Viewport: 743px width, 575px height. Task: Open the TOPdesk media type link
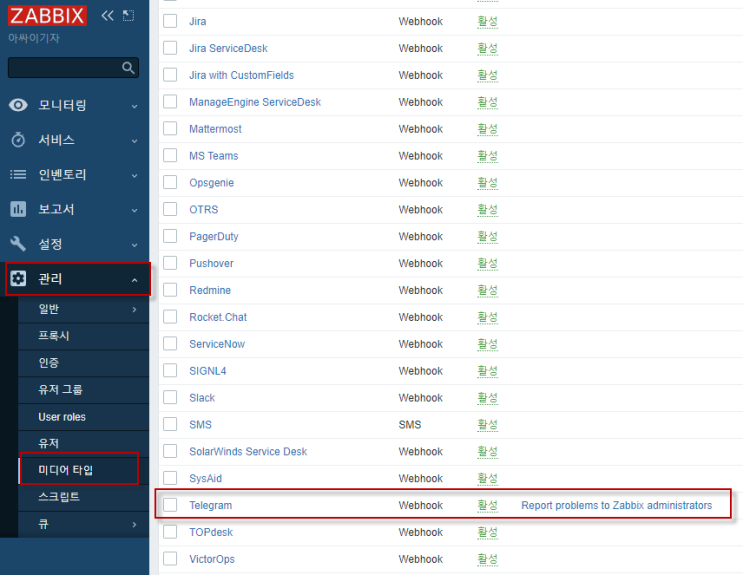pyautogui.click(x=211, y=532)
